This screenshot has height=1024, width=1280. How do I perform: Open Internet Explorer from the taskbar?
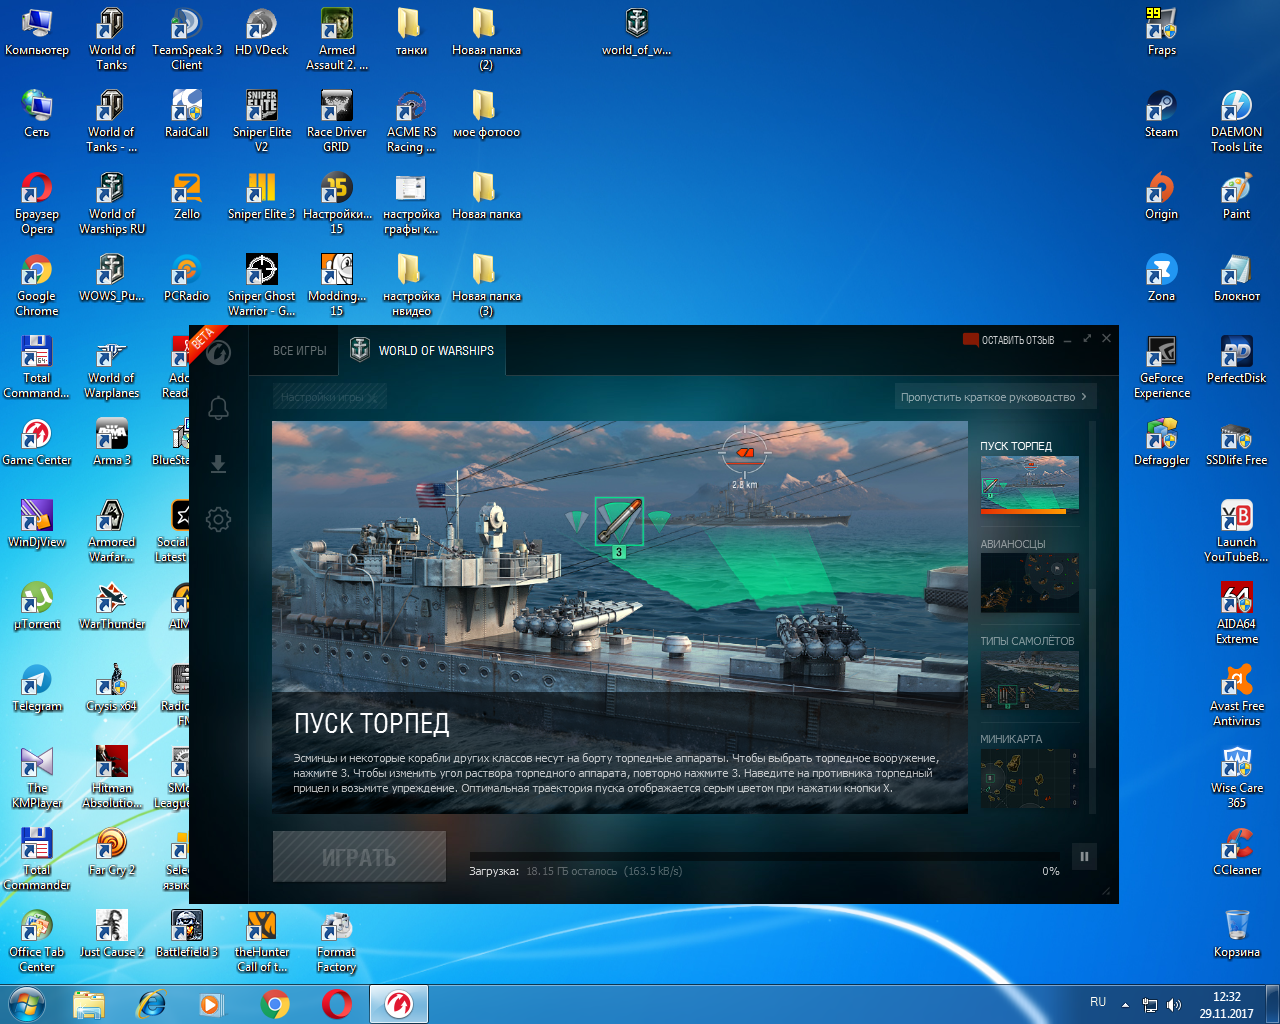click(151, 1003)
